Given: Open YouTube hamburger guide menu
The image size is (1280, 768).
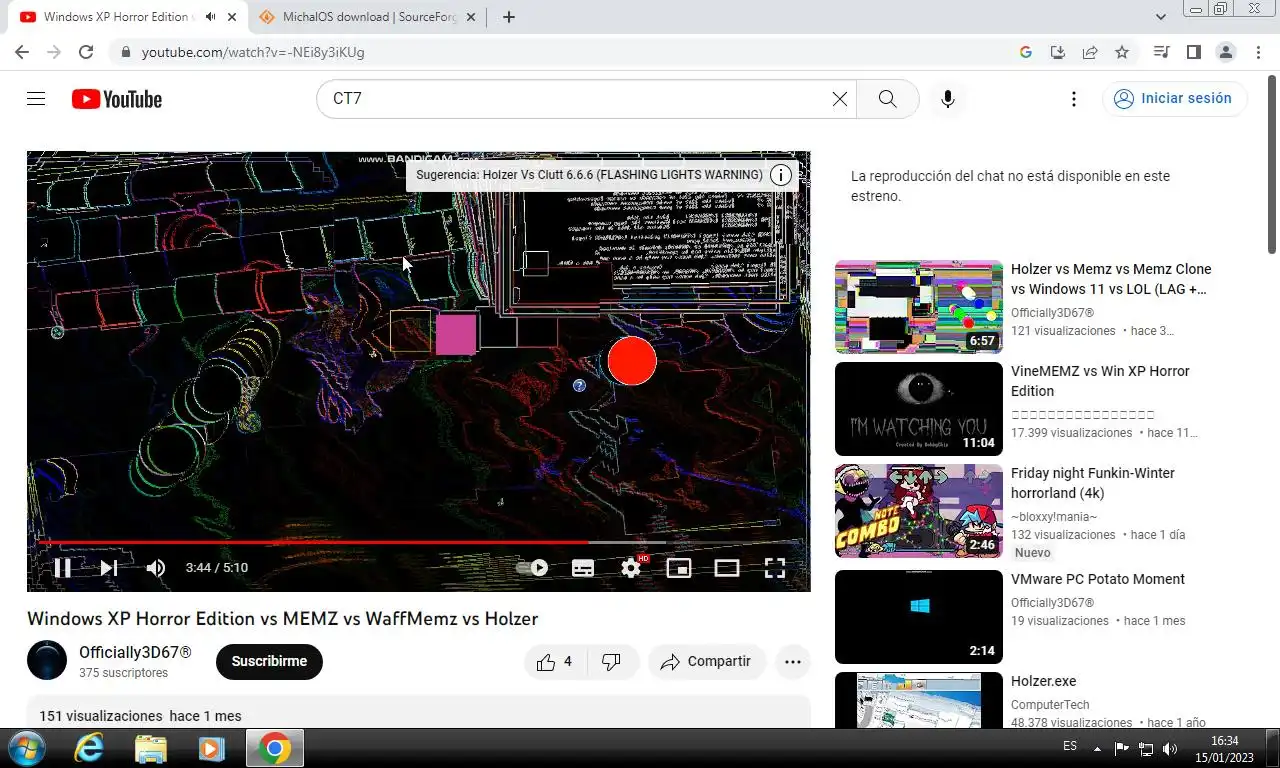Looking at the screenshot, I should (36, 99).
